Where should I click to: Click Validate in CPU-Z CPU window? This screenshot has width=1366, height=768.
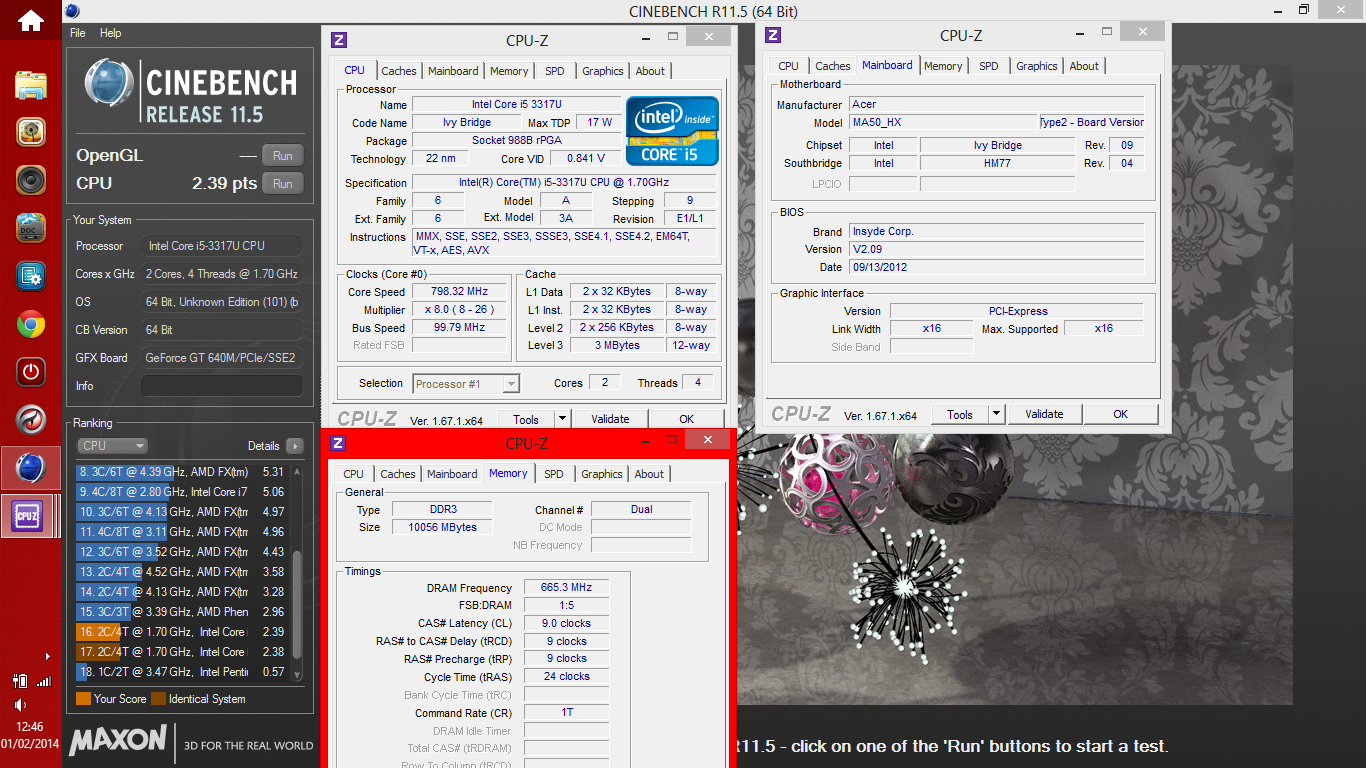coord(610,420)
